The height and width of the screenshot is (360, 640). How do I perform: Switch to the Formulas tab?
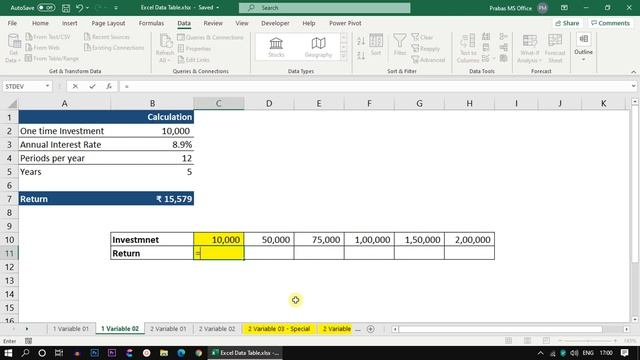click(x=151, y=23)
